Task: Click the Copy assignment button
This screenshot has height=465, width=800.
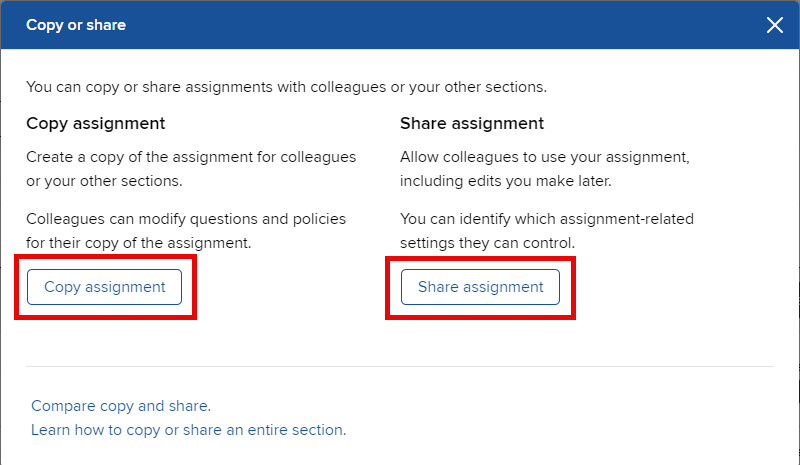Action: click(105, 287)
